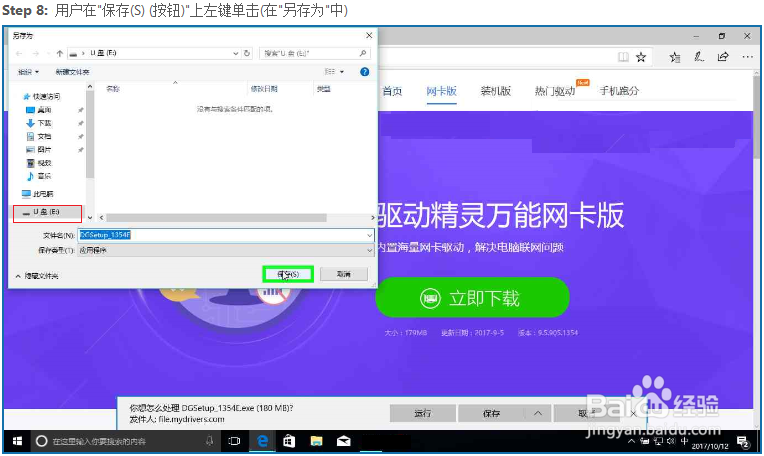Click Run (运行) in download bar
The image size is (764, 456).
[x=422, y=414]
